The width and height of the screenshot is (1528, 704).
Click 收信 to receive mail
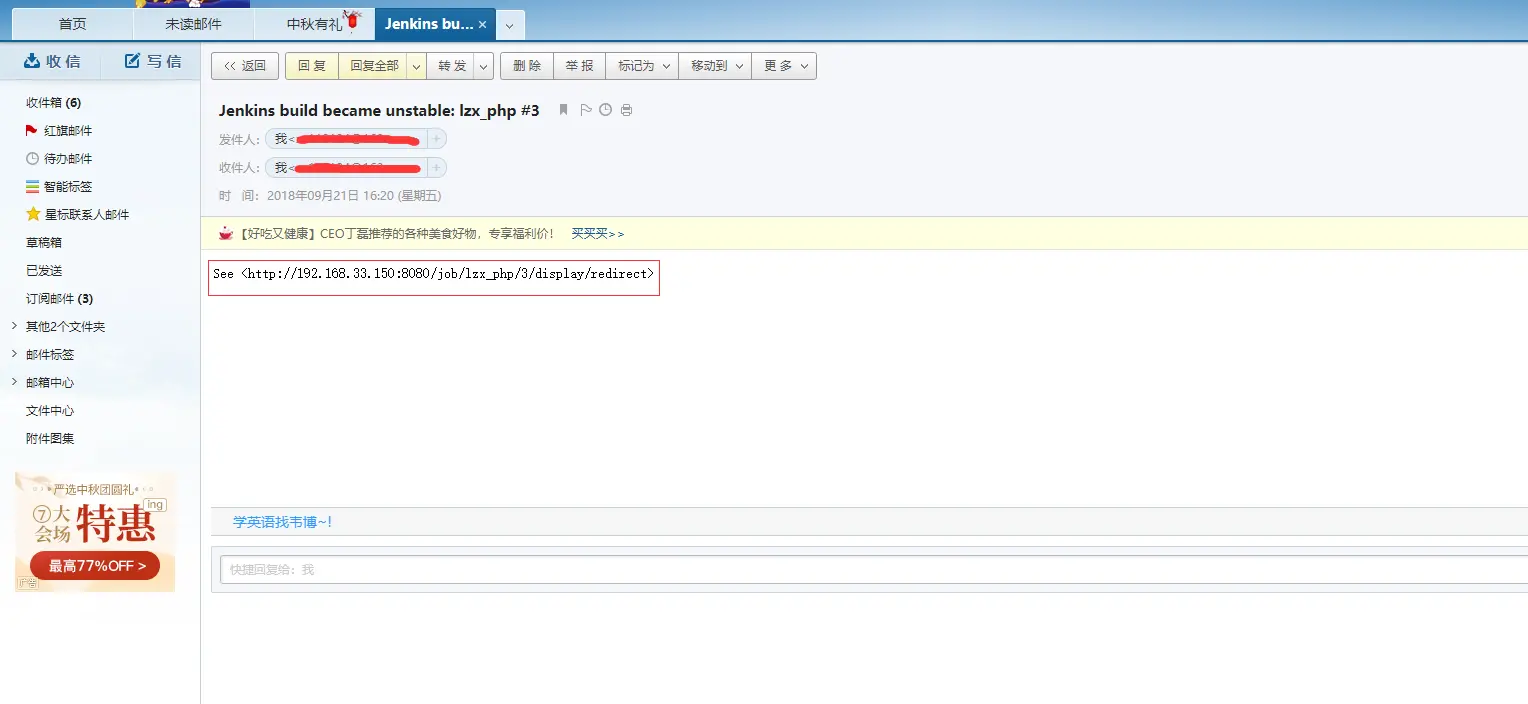[52, 61]
